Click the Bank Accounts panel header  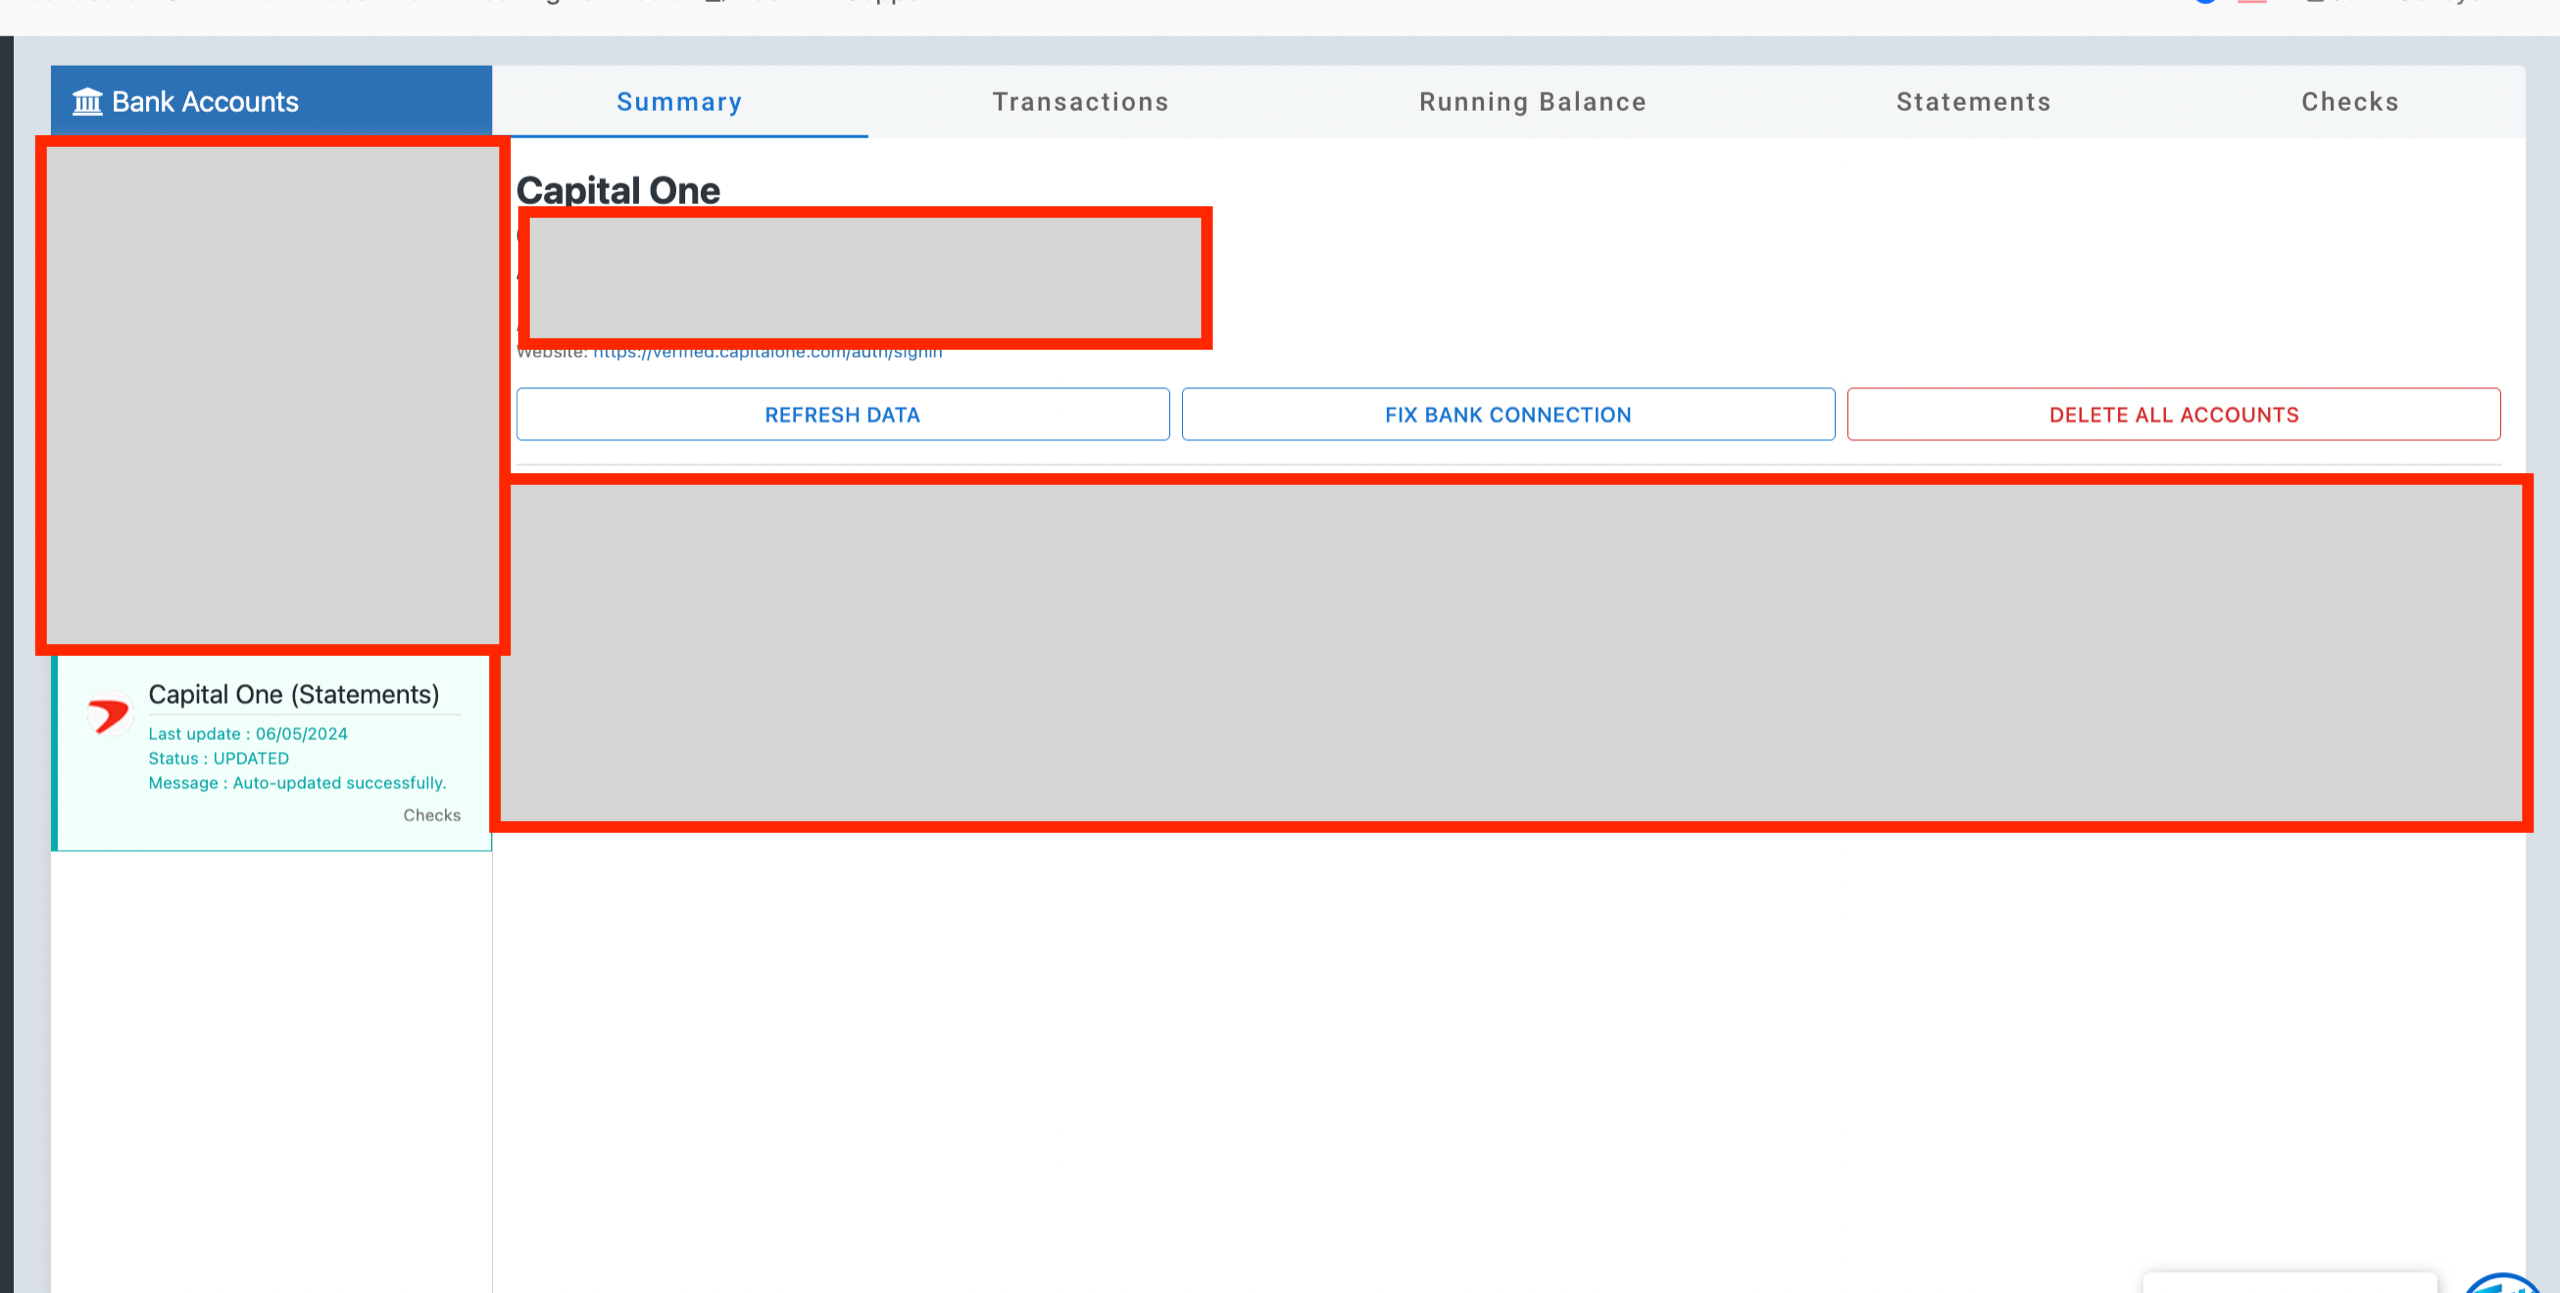coord(271,101)
